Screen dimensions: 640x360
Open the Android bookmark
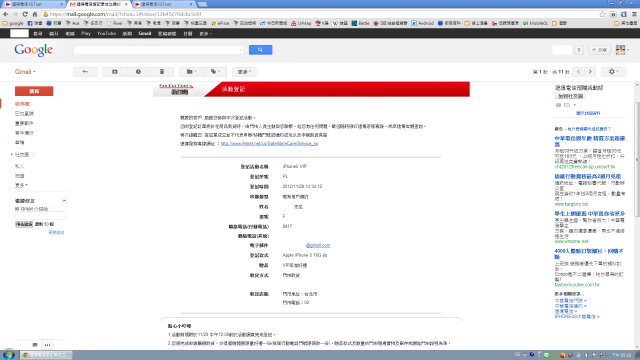click(422, 23)
